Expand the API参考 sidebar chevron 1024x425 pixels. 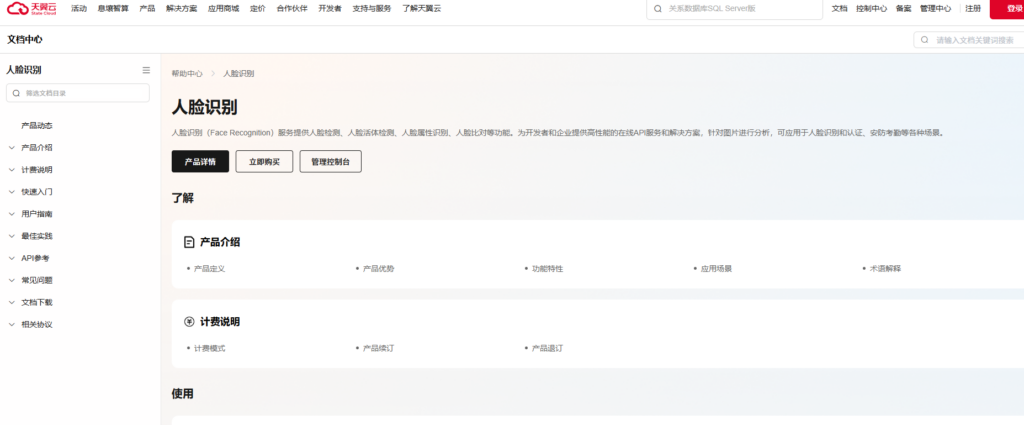point(12,258)
